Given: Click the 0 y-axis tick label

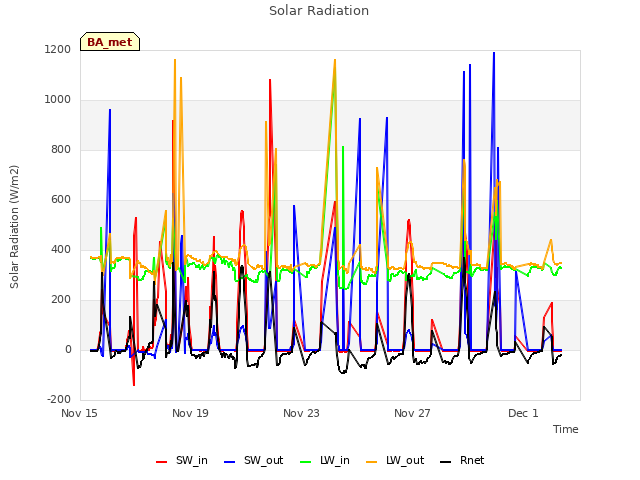Looking at the screenshot, I should (x=68, y=349).
